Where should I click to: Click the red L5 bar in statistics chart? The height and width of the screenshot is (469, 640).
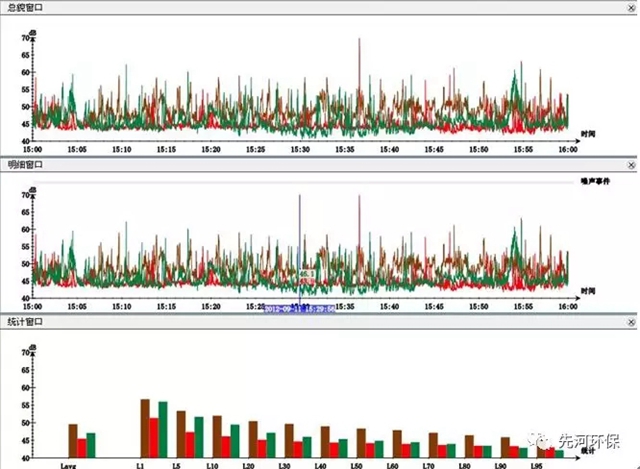190,443
